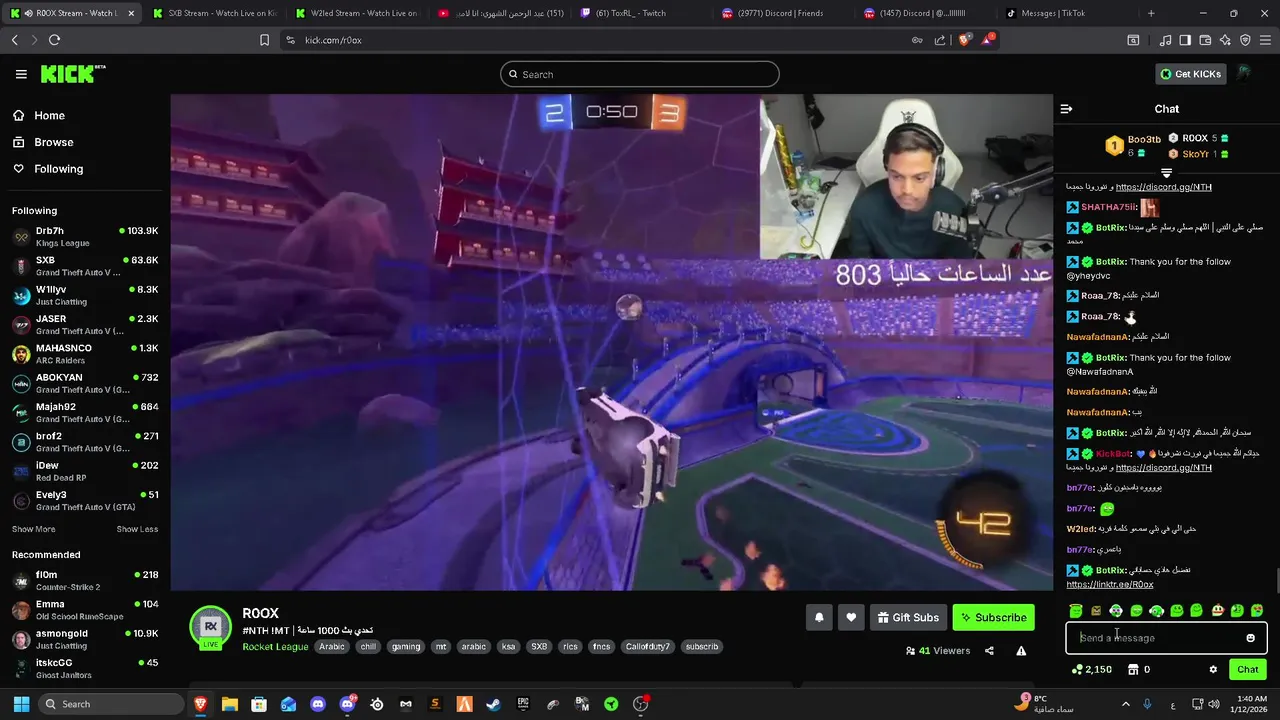This screenshot has width=1280, height=720.
Task: Switch to SXB Stream tab
Action: pos(213,13)
